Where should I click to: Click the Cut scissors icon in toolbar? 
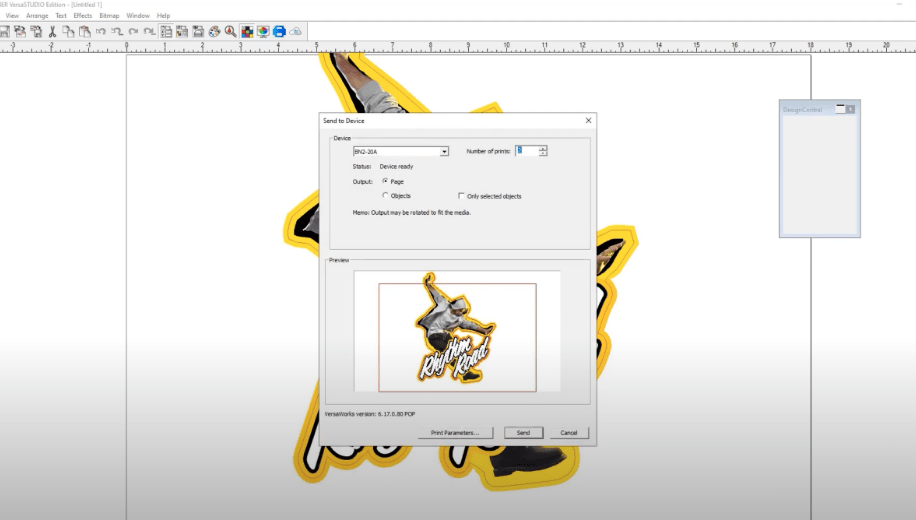click(52, 32)
